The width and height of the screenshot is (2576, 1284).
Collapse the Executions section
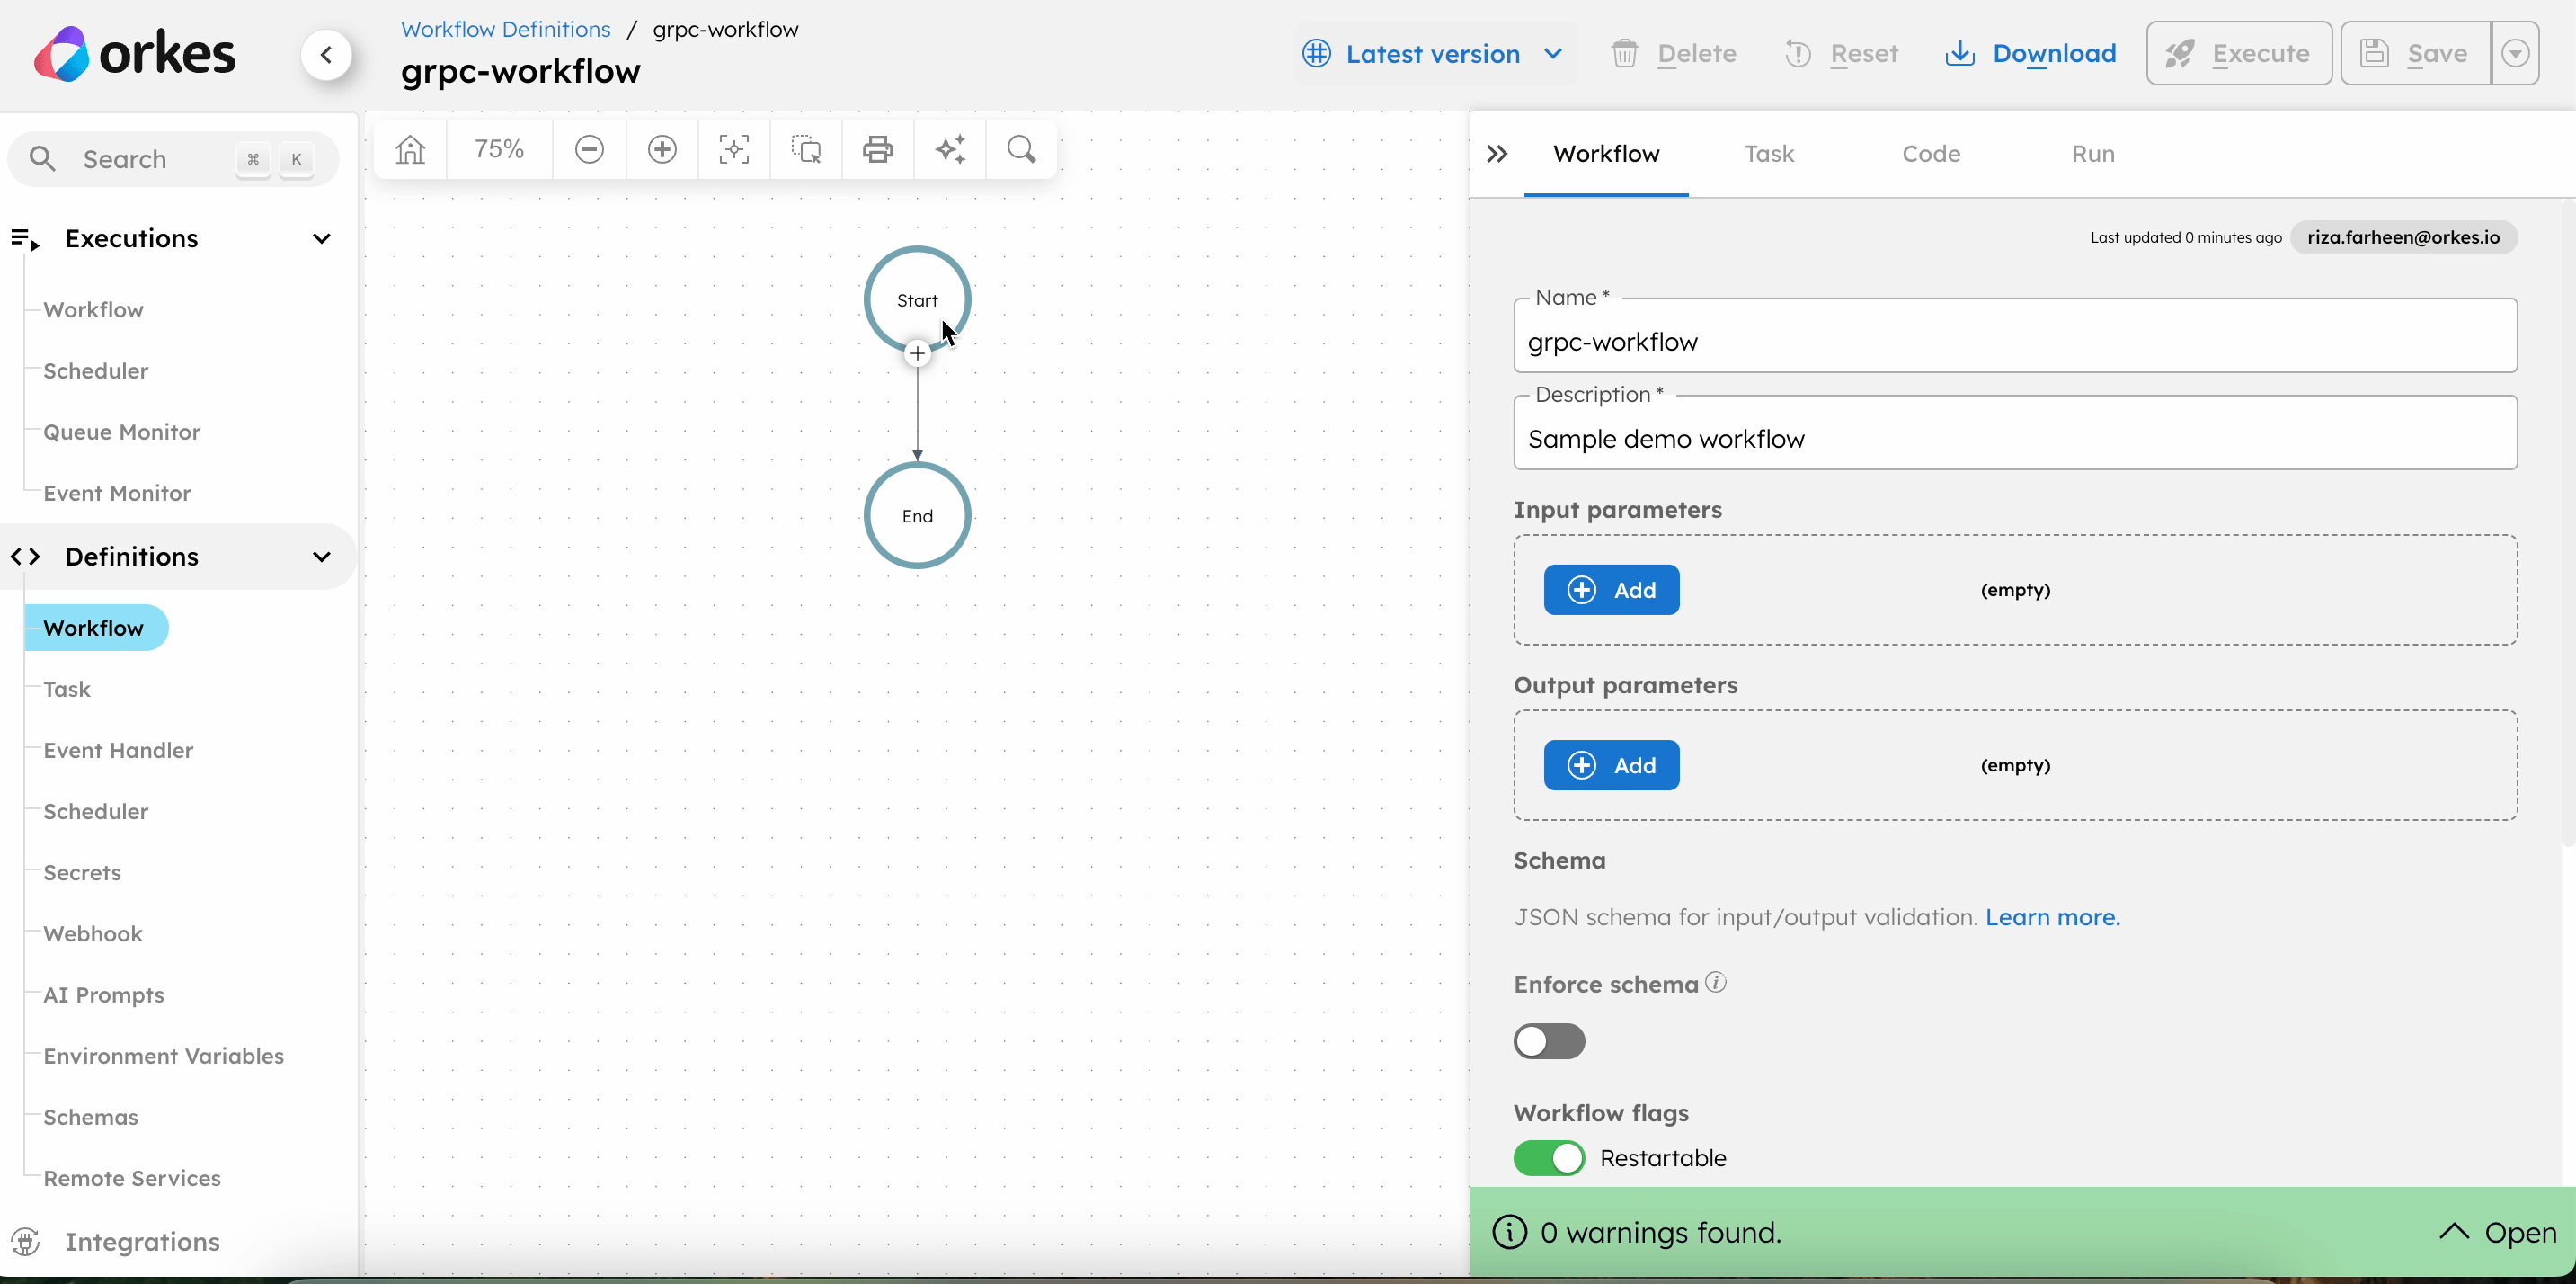[321, 239]
